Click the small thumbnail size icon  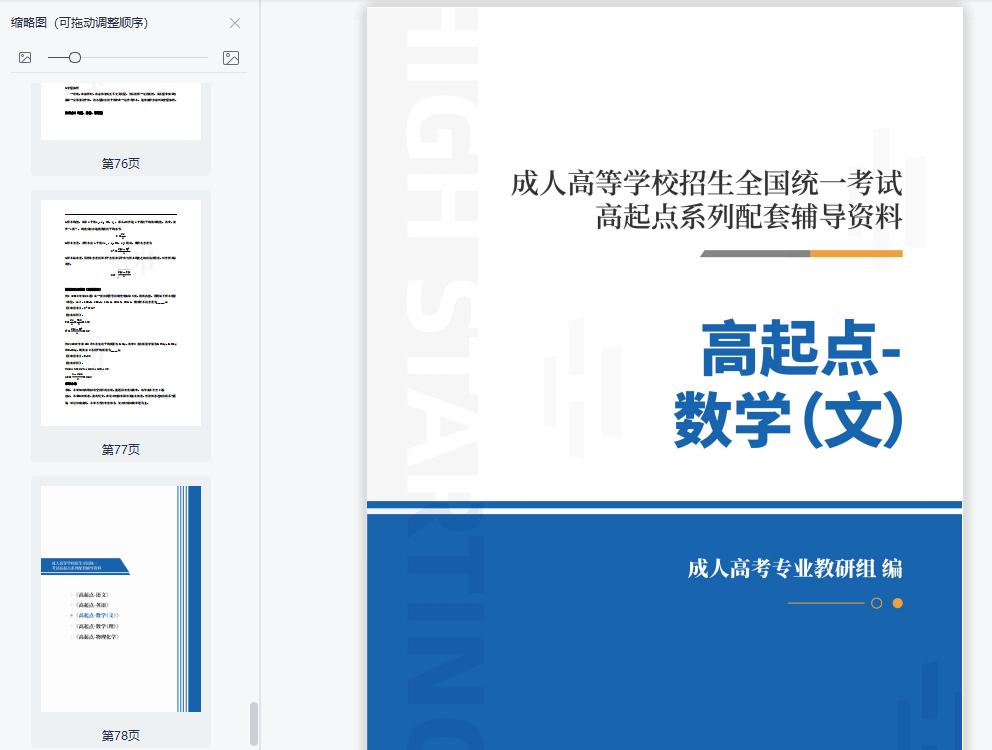pos(25,58)
